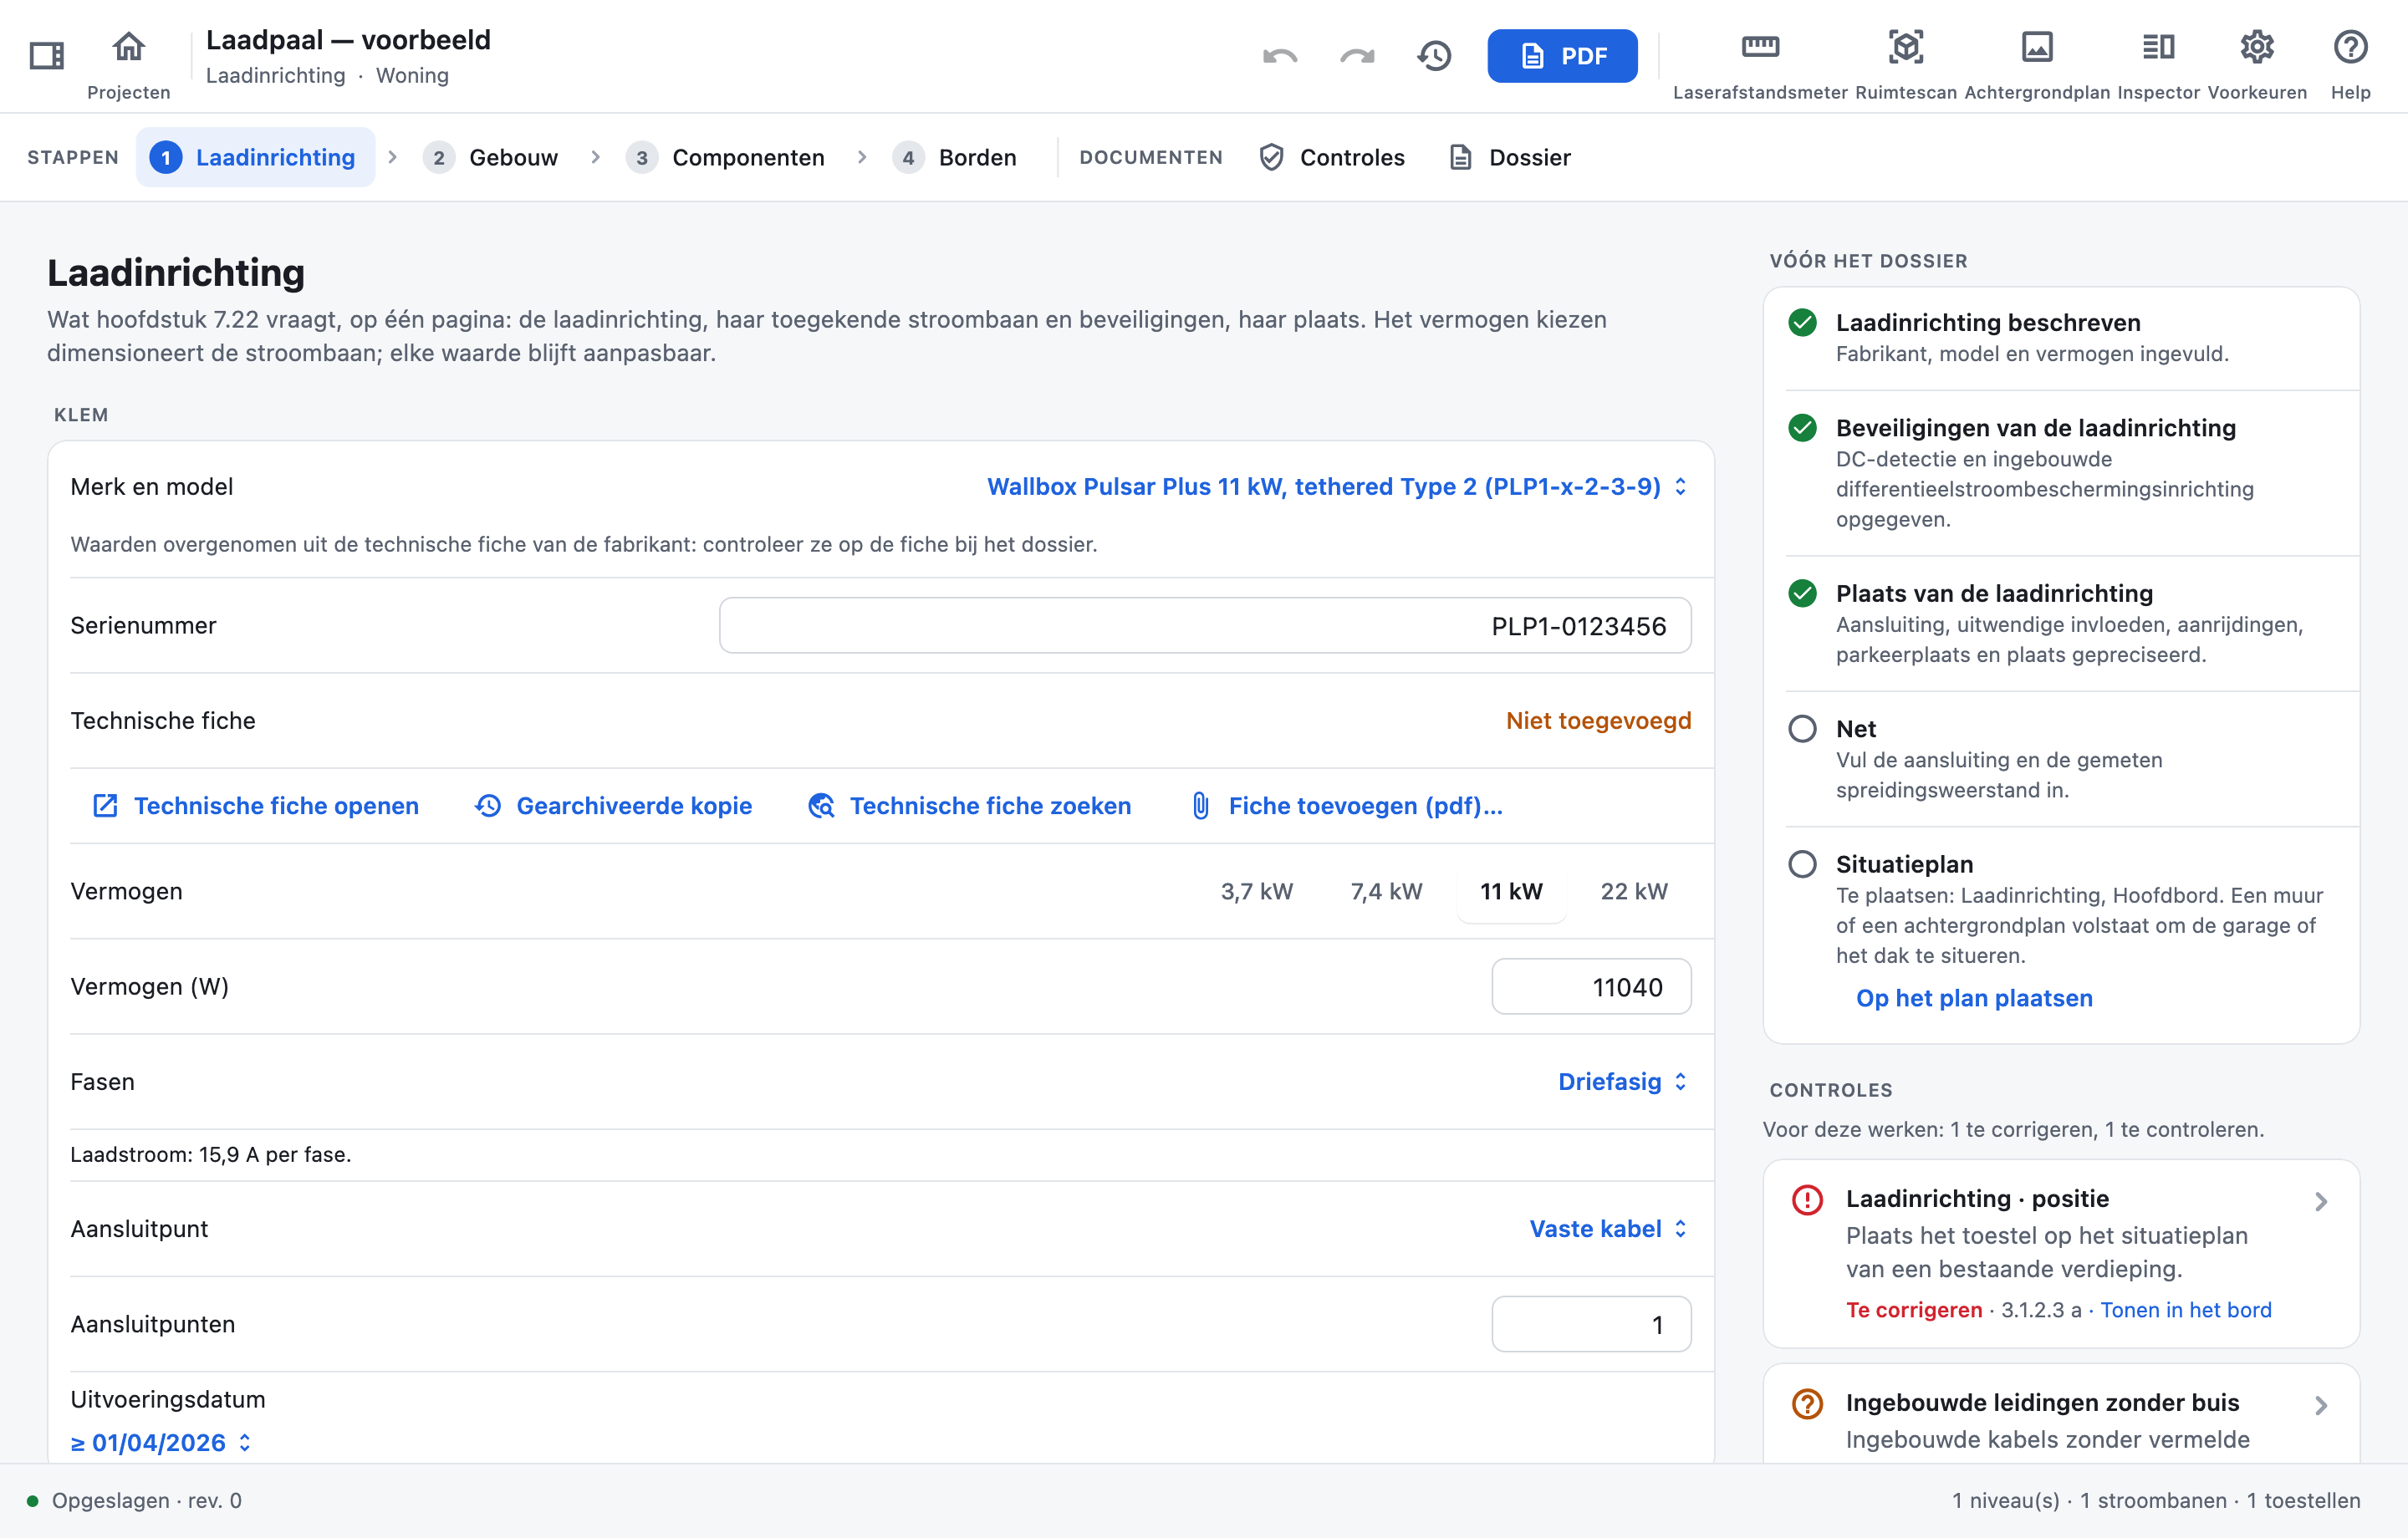Search with Technische fiche zoeken
Viewport: 2408px width, 1538px height.
point(969,806)
